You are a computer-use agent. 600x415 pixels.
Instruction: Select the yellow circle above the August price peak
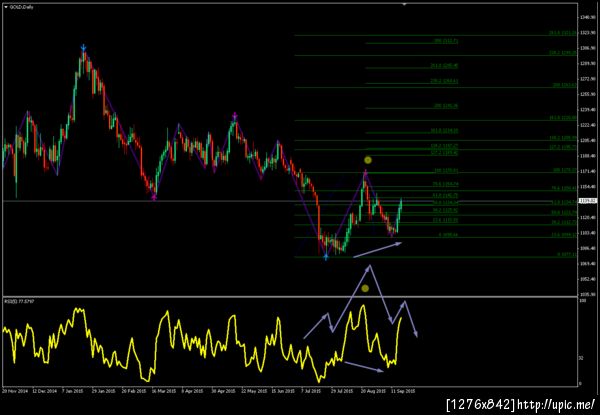(368, 160)
